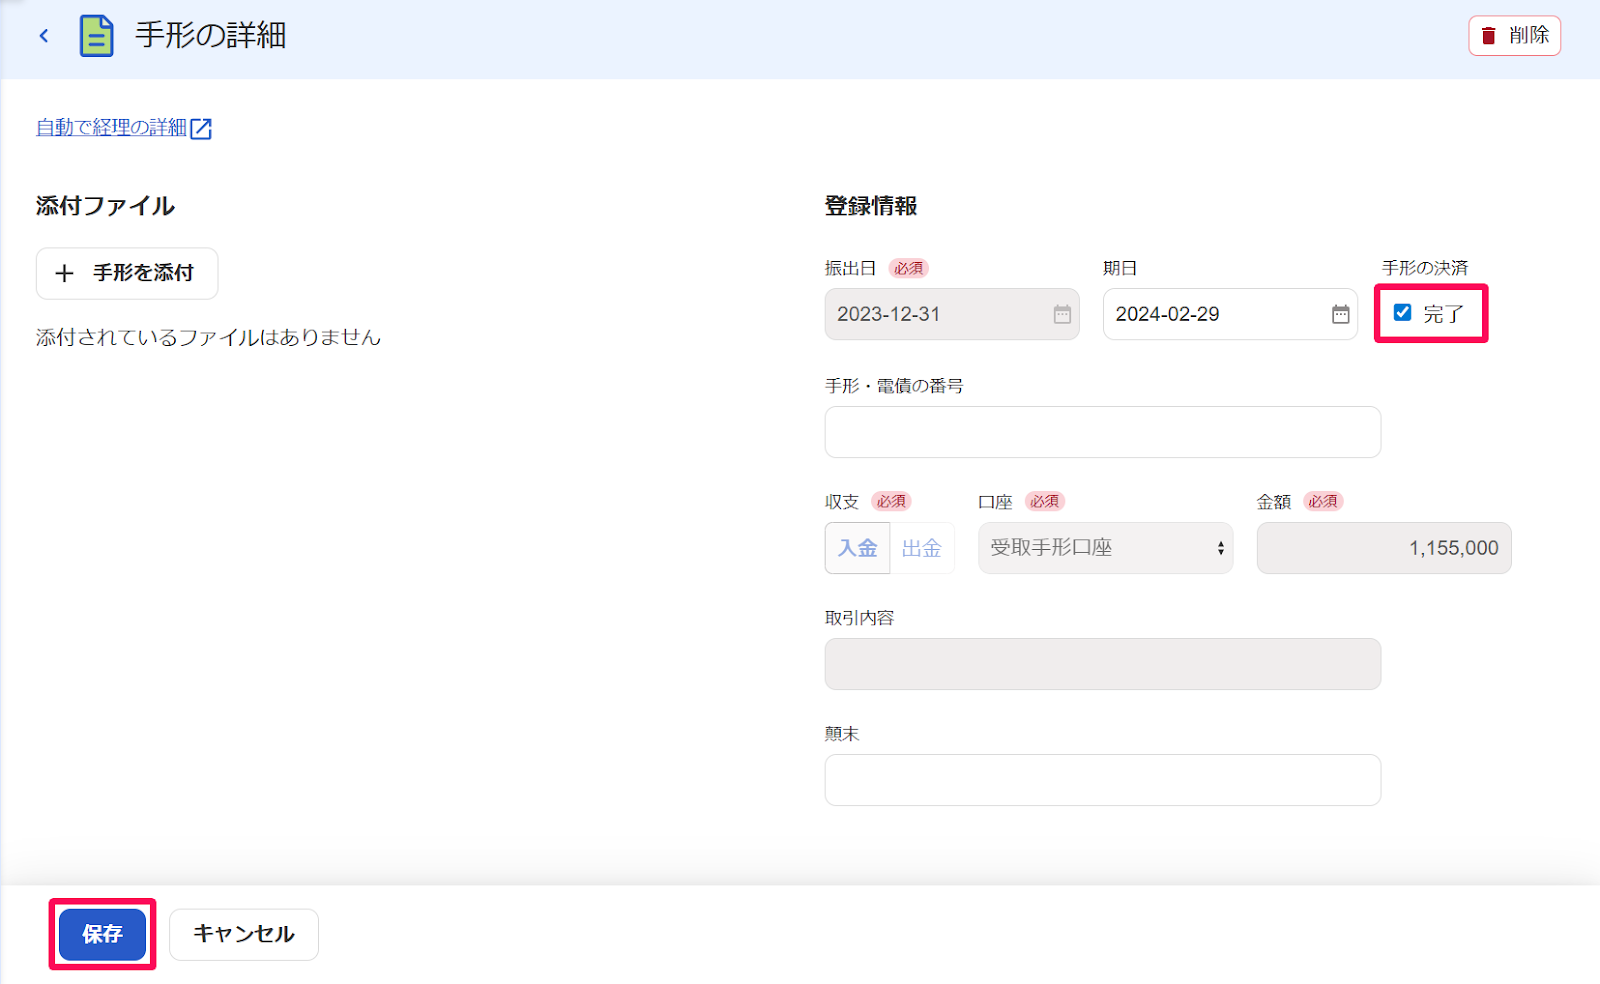Click the 手形の詳細 page title

tap(211, 35)
